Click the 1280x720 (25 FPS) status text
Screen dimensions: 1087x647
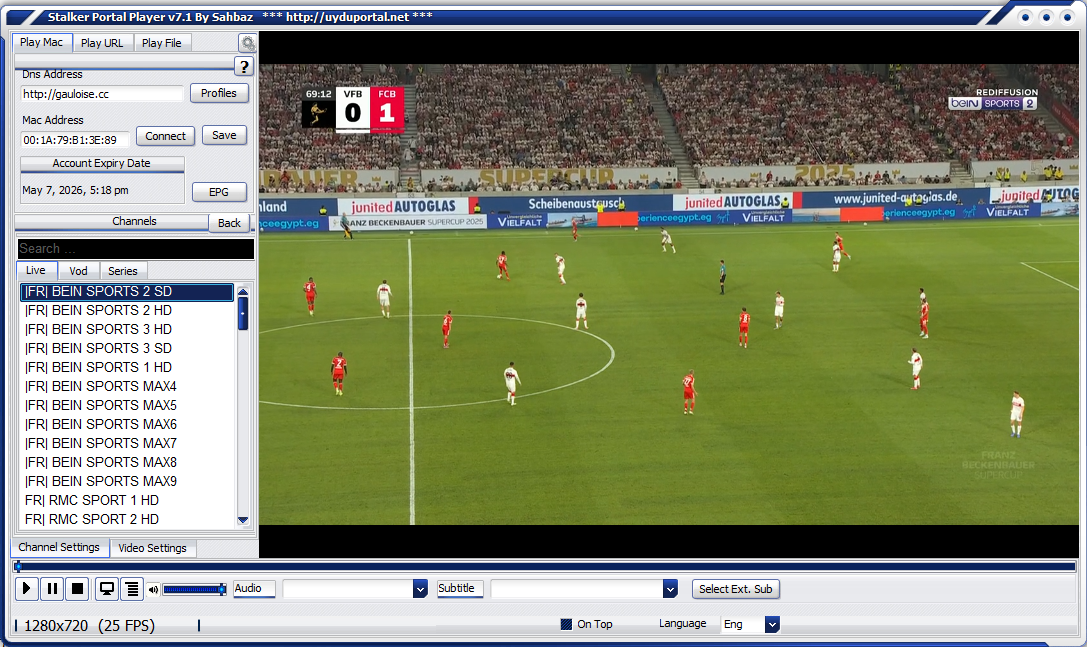coord(89,626)
